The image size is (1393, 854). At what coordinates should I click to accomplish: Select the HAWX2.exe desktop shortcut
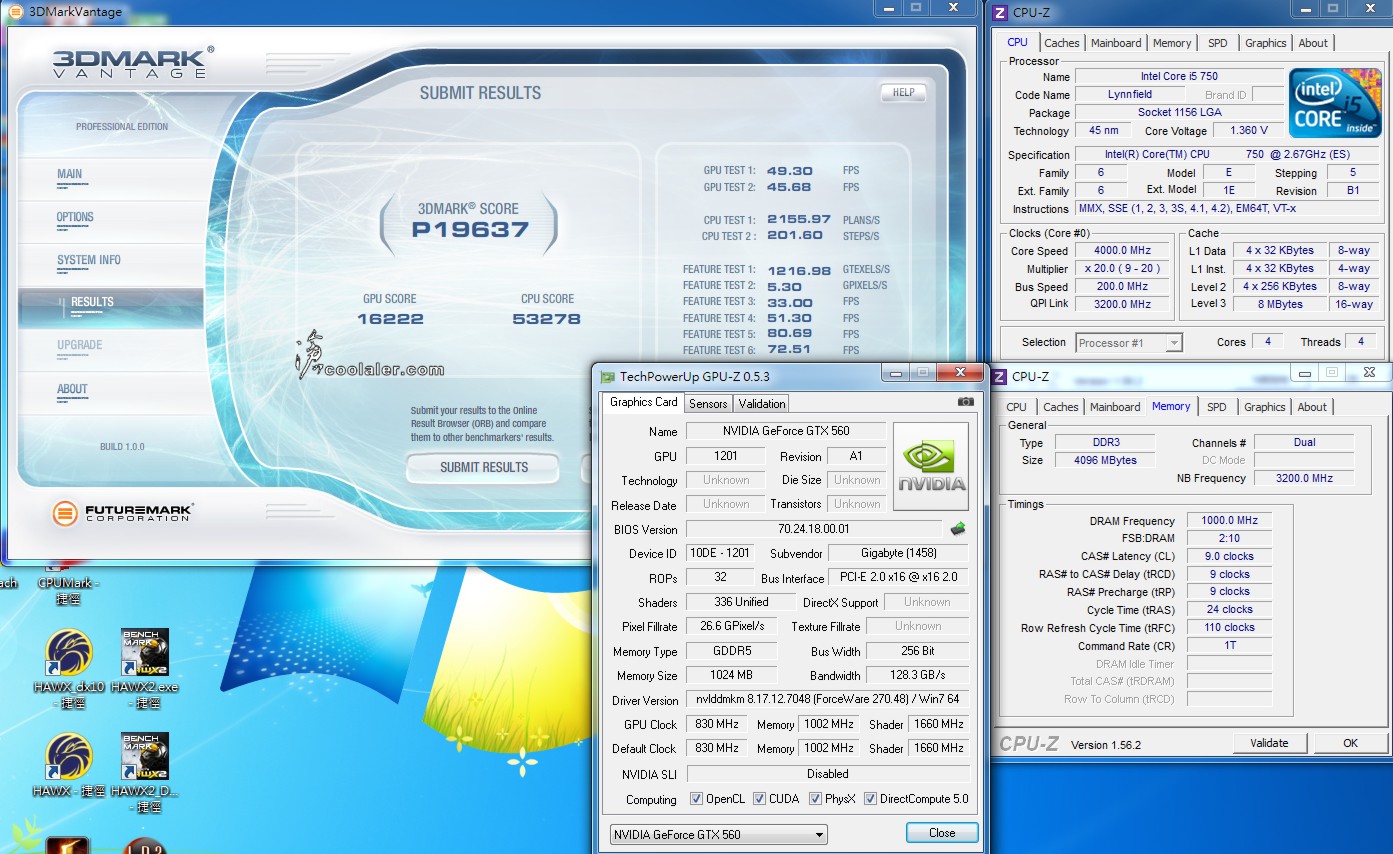146,669
